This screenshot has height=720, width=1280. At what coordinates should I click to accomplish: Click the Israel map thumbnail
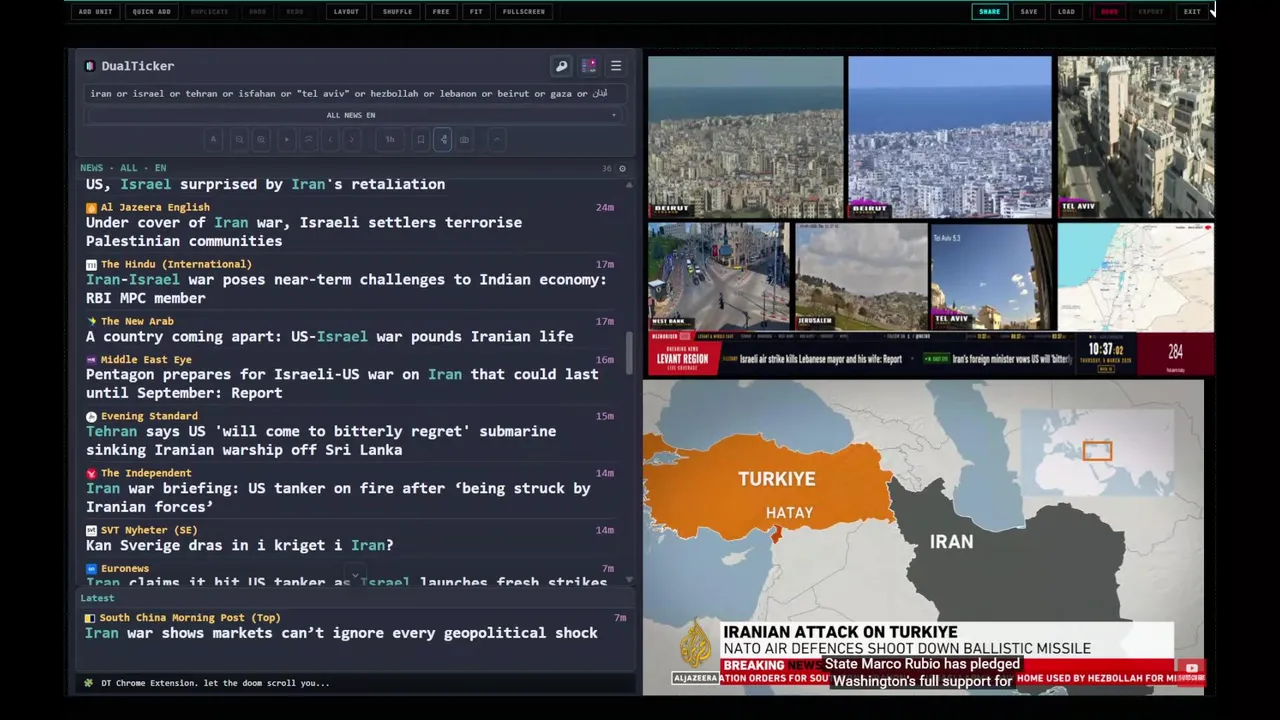[x=1135, y=276]
